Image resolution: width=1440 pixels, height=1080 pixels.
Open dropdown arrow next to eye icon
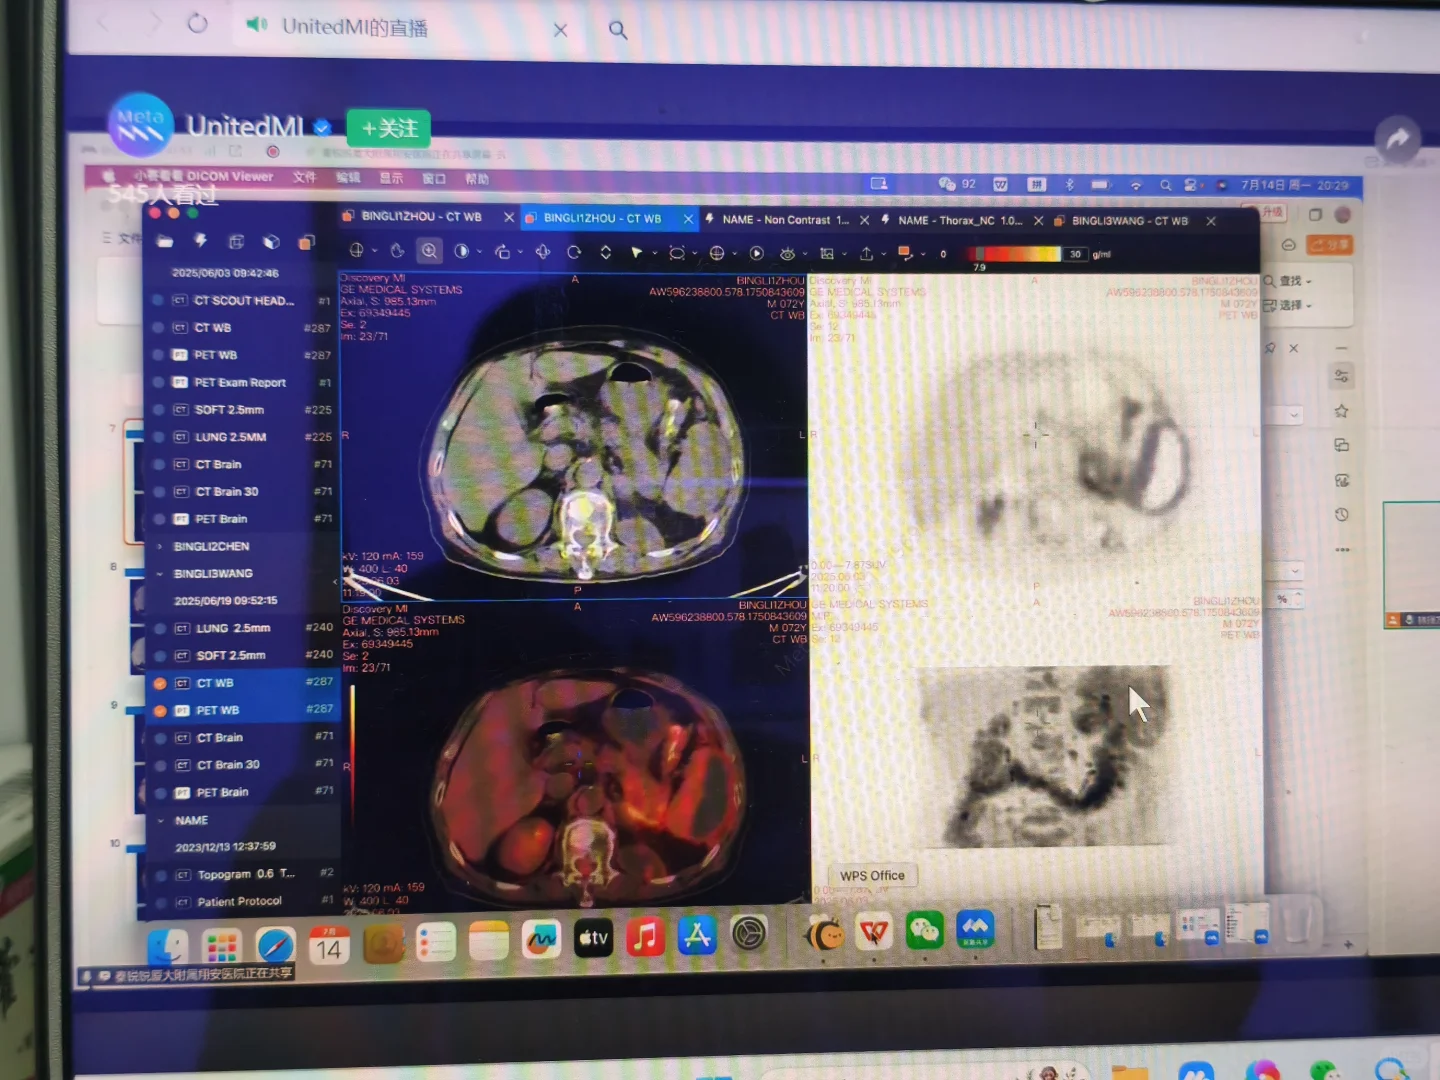[x=804, y=254]
